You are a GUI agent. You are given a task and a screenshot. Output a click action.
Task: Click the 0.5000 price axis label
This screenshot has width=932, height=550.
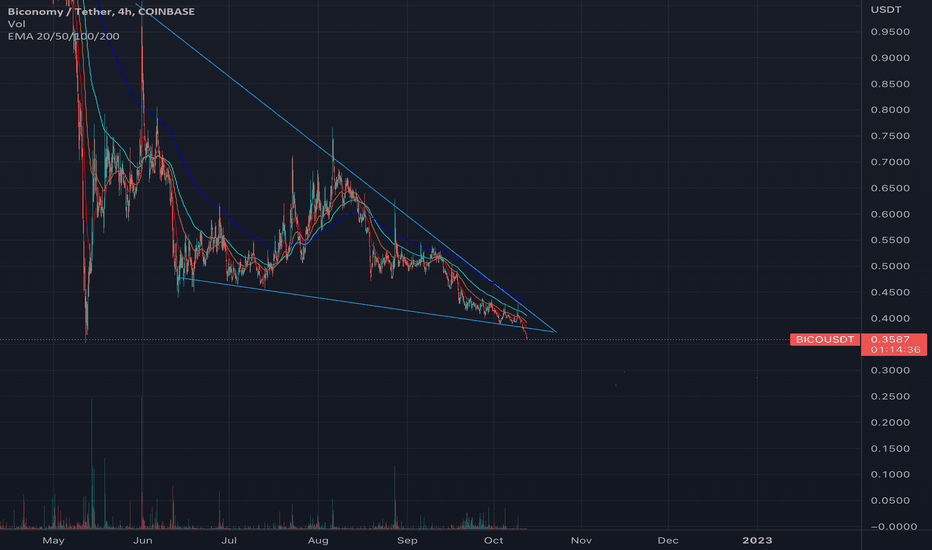point(890,266)
